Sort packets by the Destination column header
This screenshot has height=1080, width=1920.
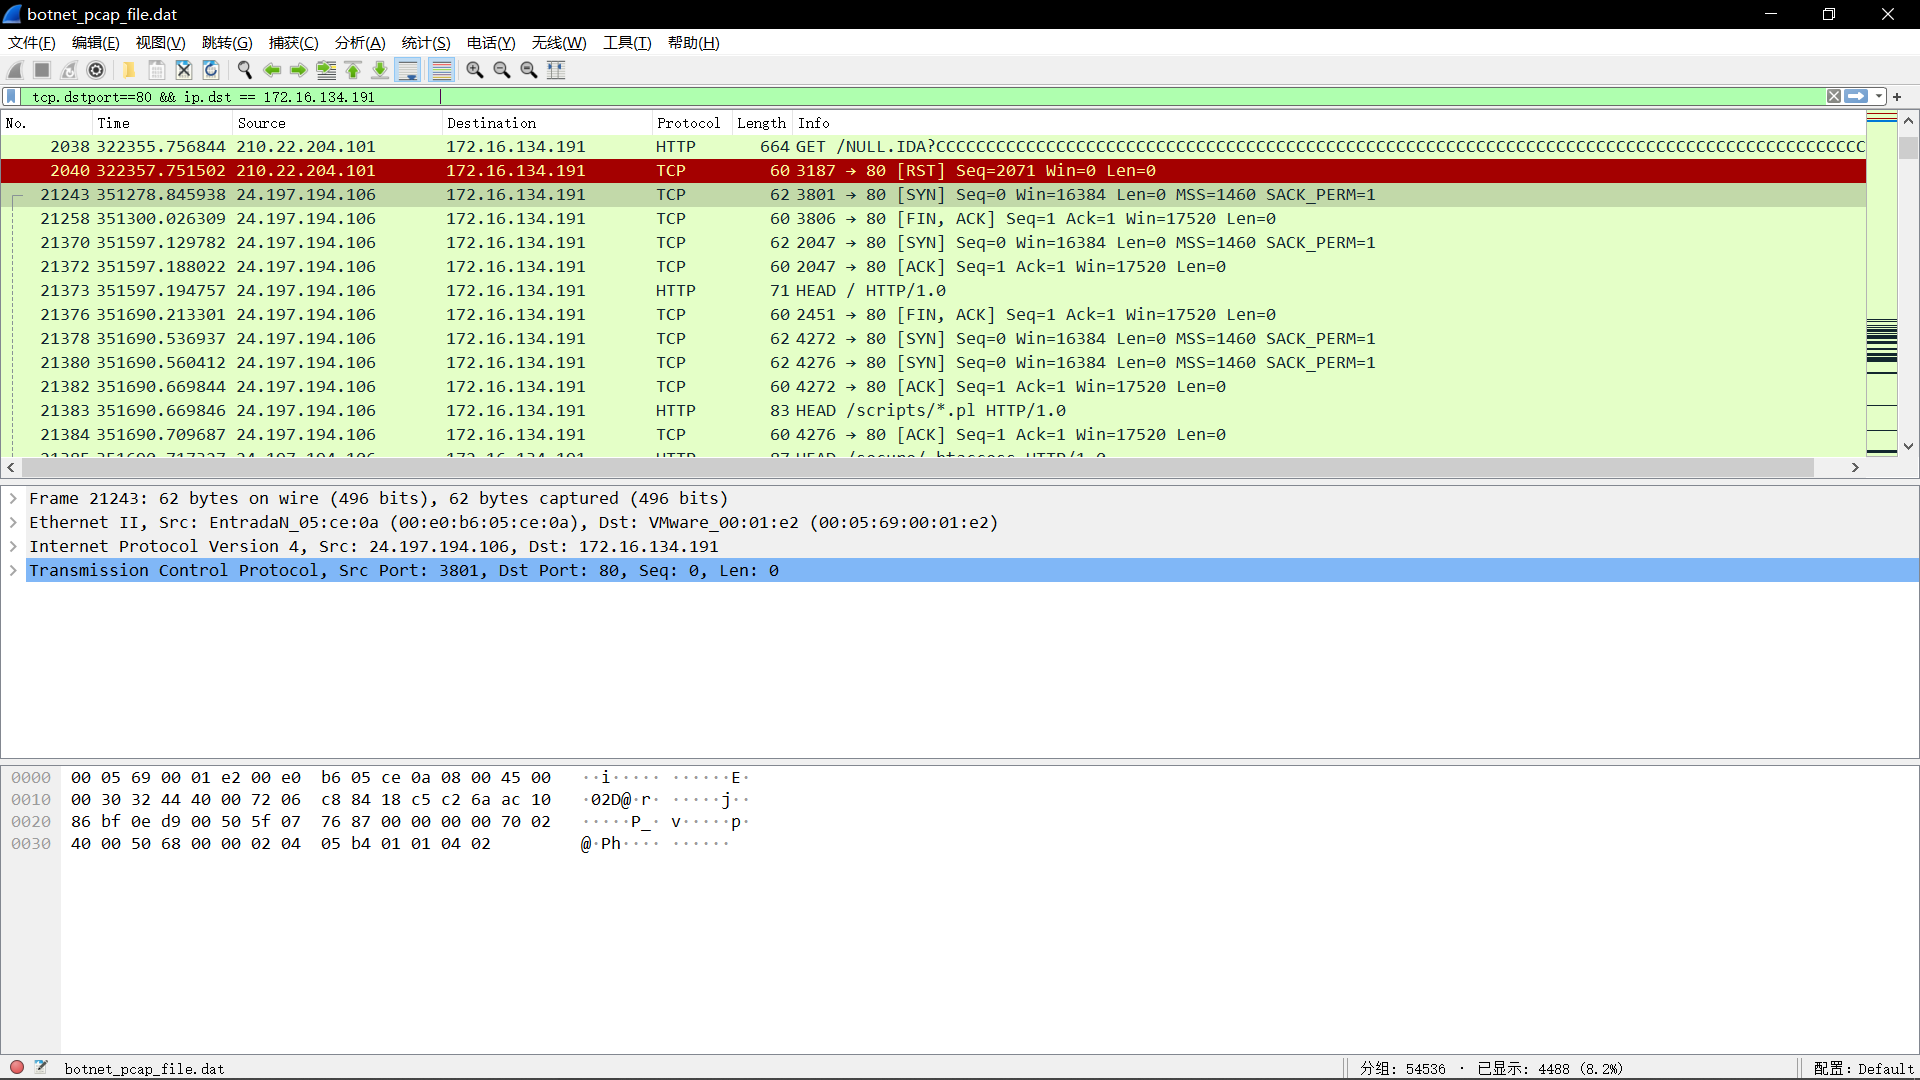point(548,123)
